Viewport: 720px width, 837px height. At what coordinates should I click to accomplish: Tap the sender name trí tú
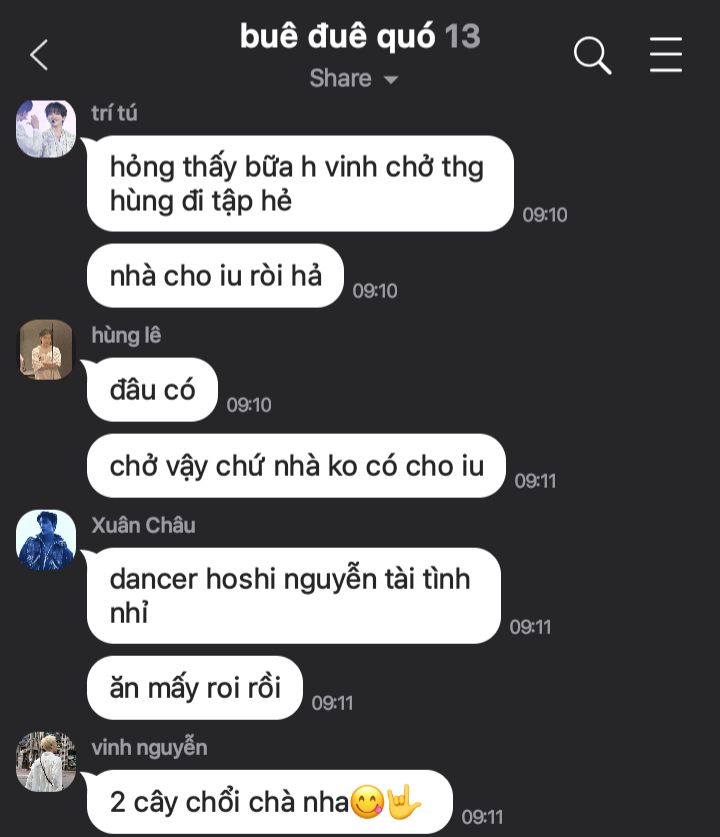[x=114, y=113]
